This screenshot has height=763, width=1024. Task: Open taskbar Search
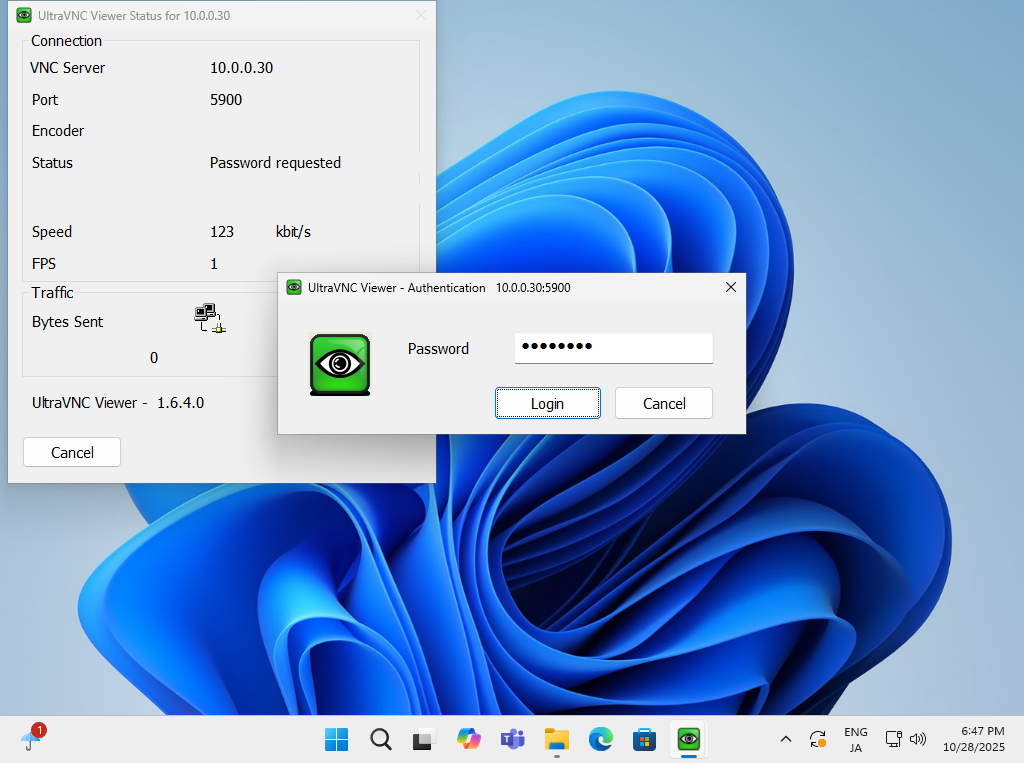380,739
